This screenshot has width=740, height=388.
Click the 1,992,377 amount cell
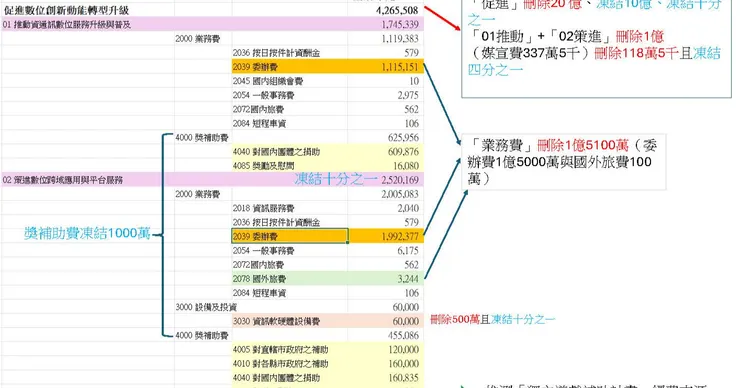[386, 236]
